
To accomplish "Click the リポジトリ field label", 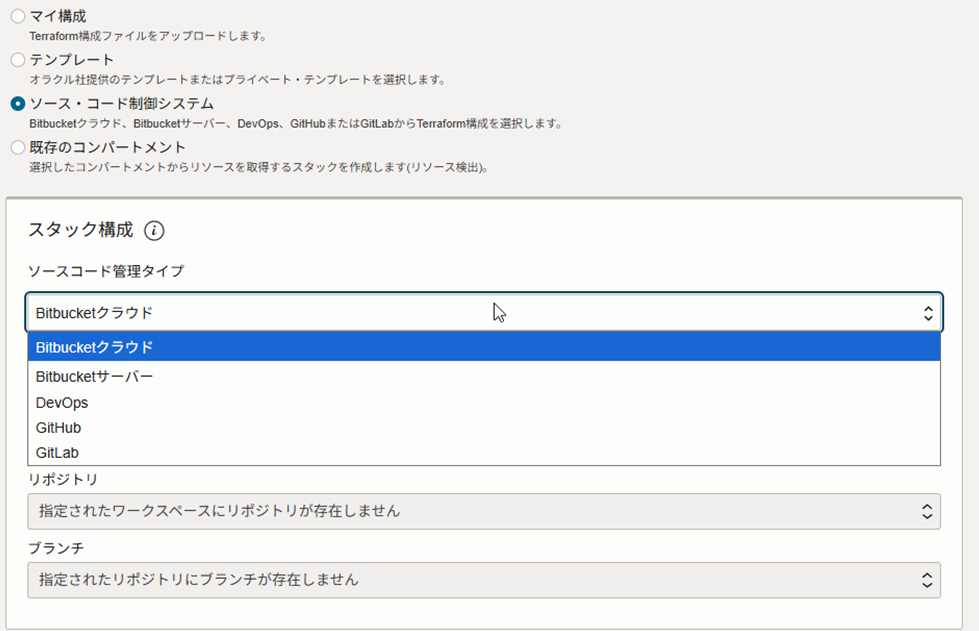I will tap(63, 479).
